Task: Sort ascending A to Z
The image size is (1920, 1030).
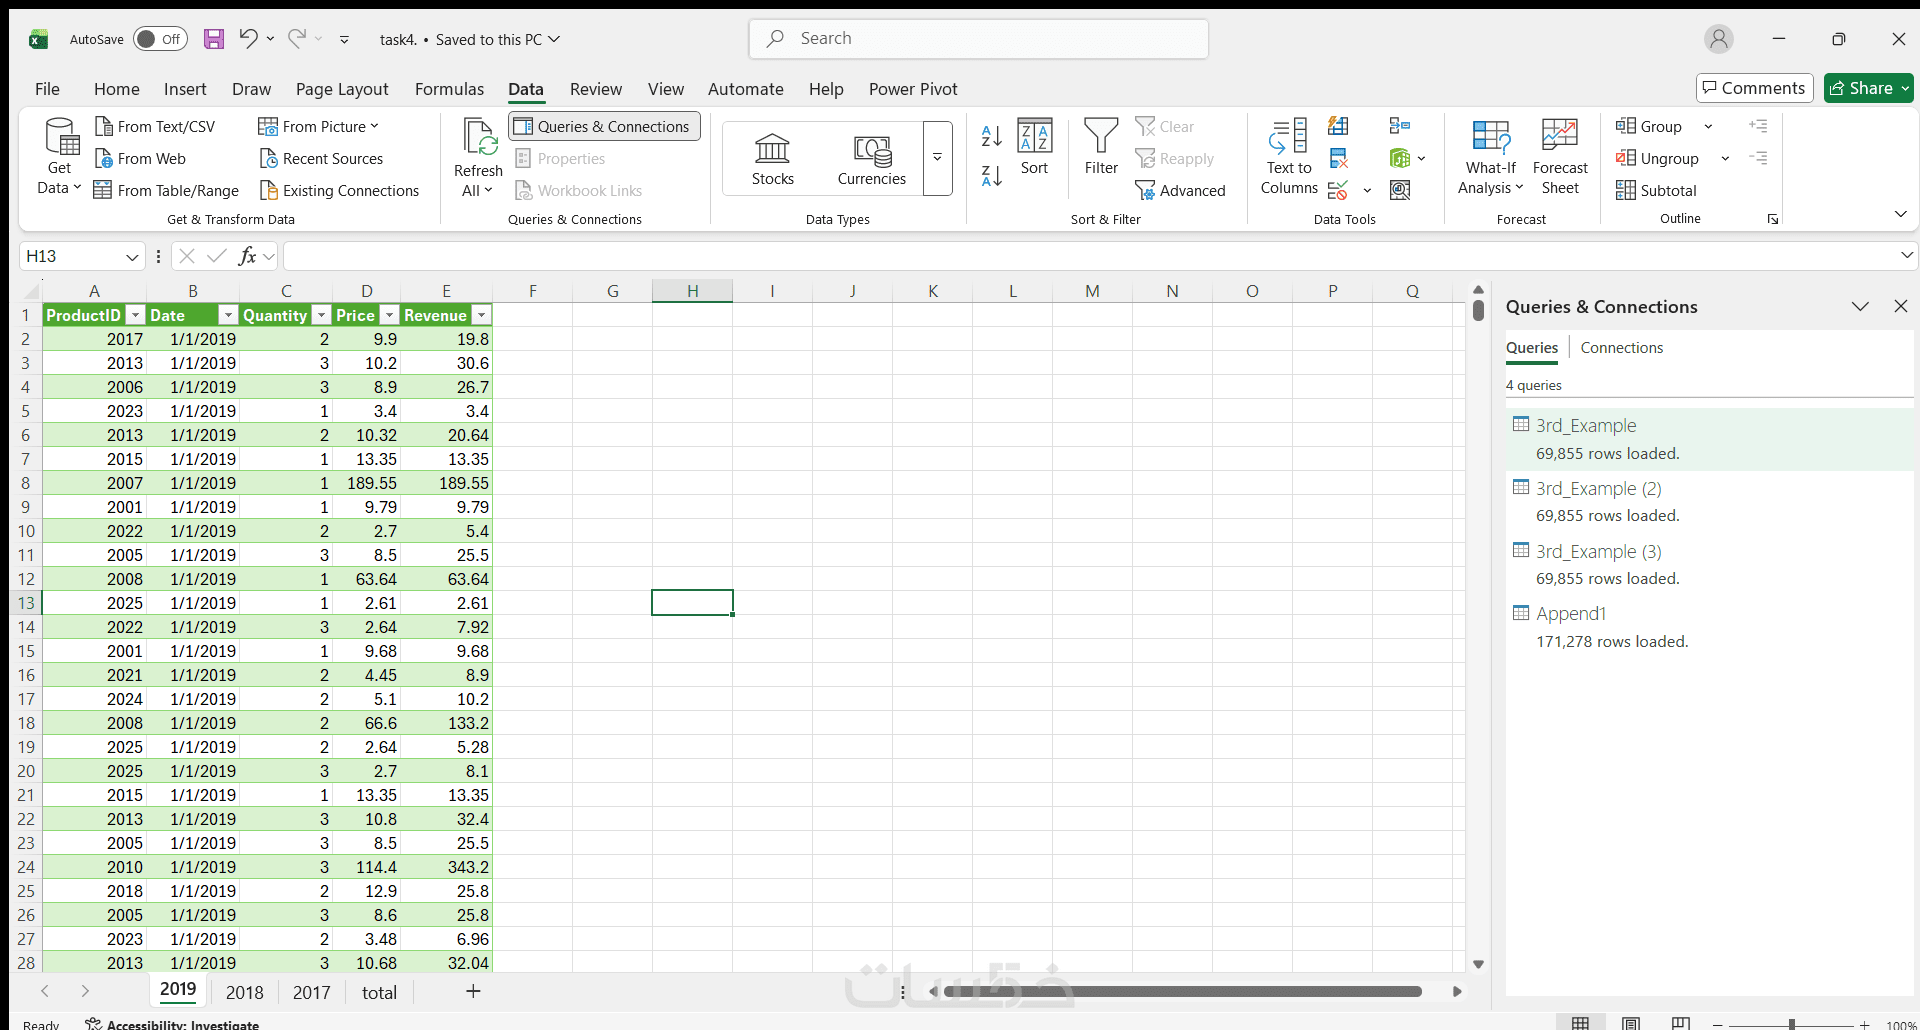Action: tap(991, 135)
